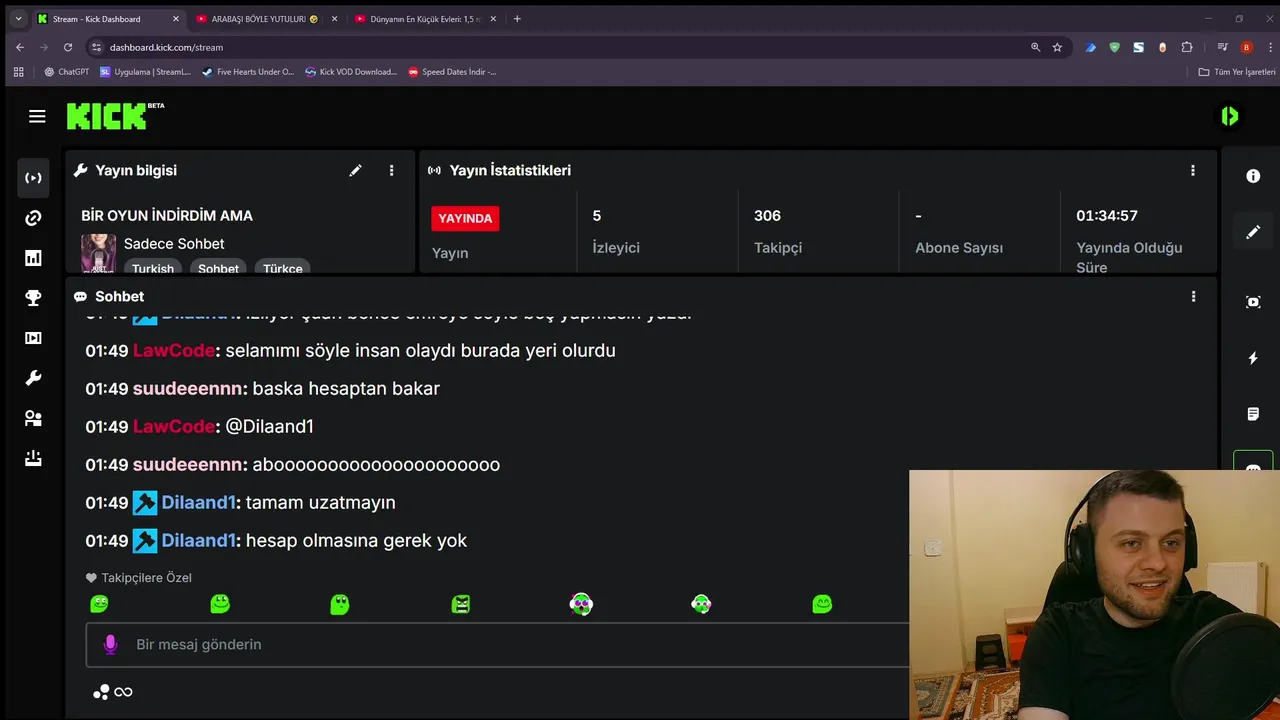
Task: Select the first green smiling emote
Action: (99, 604)
